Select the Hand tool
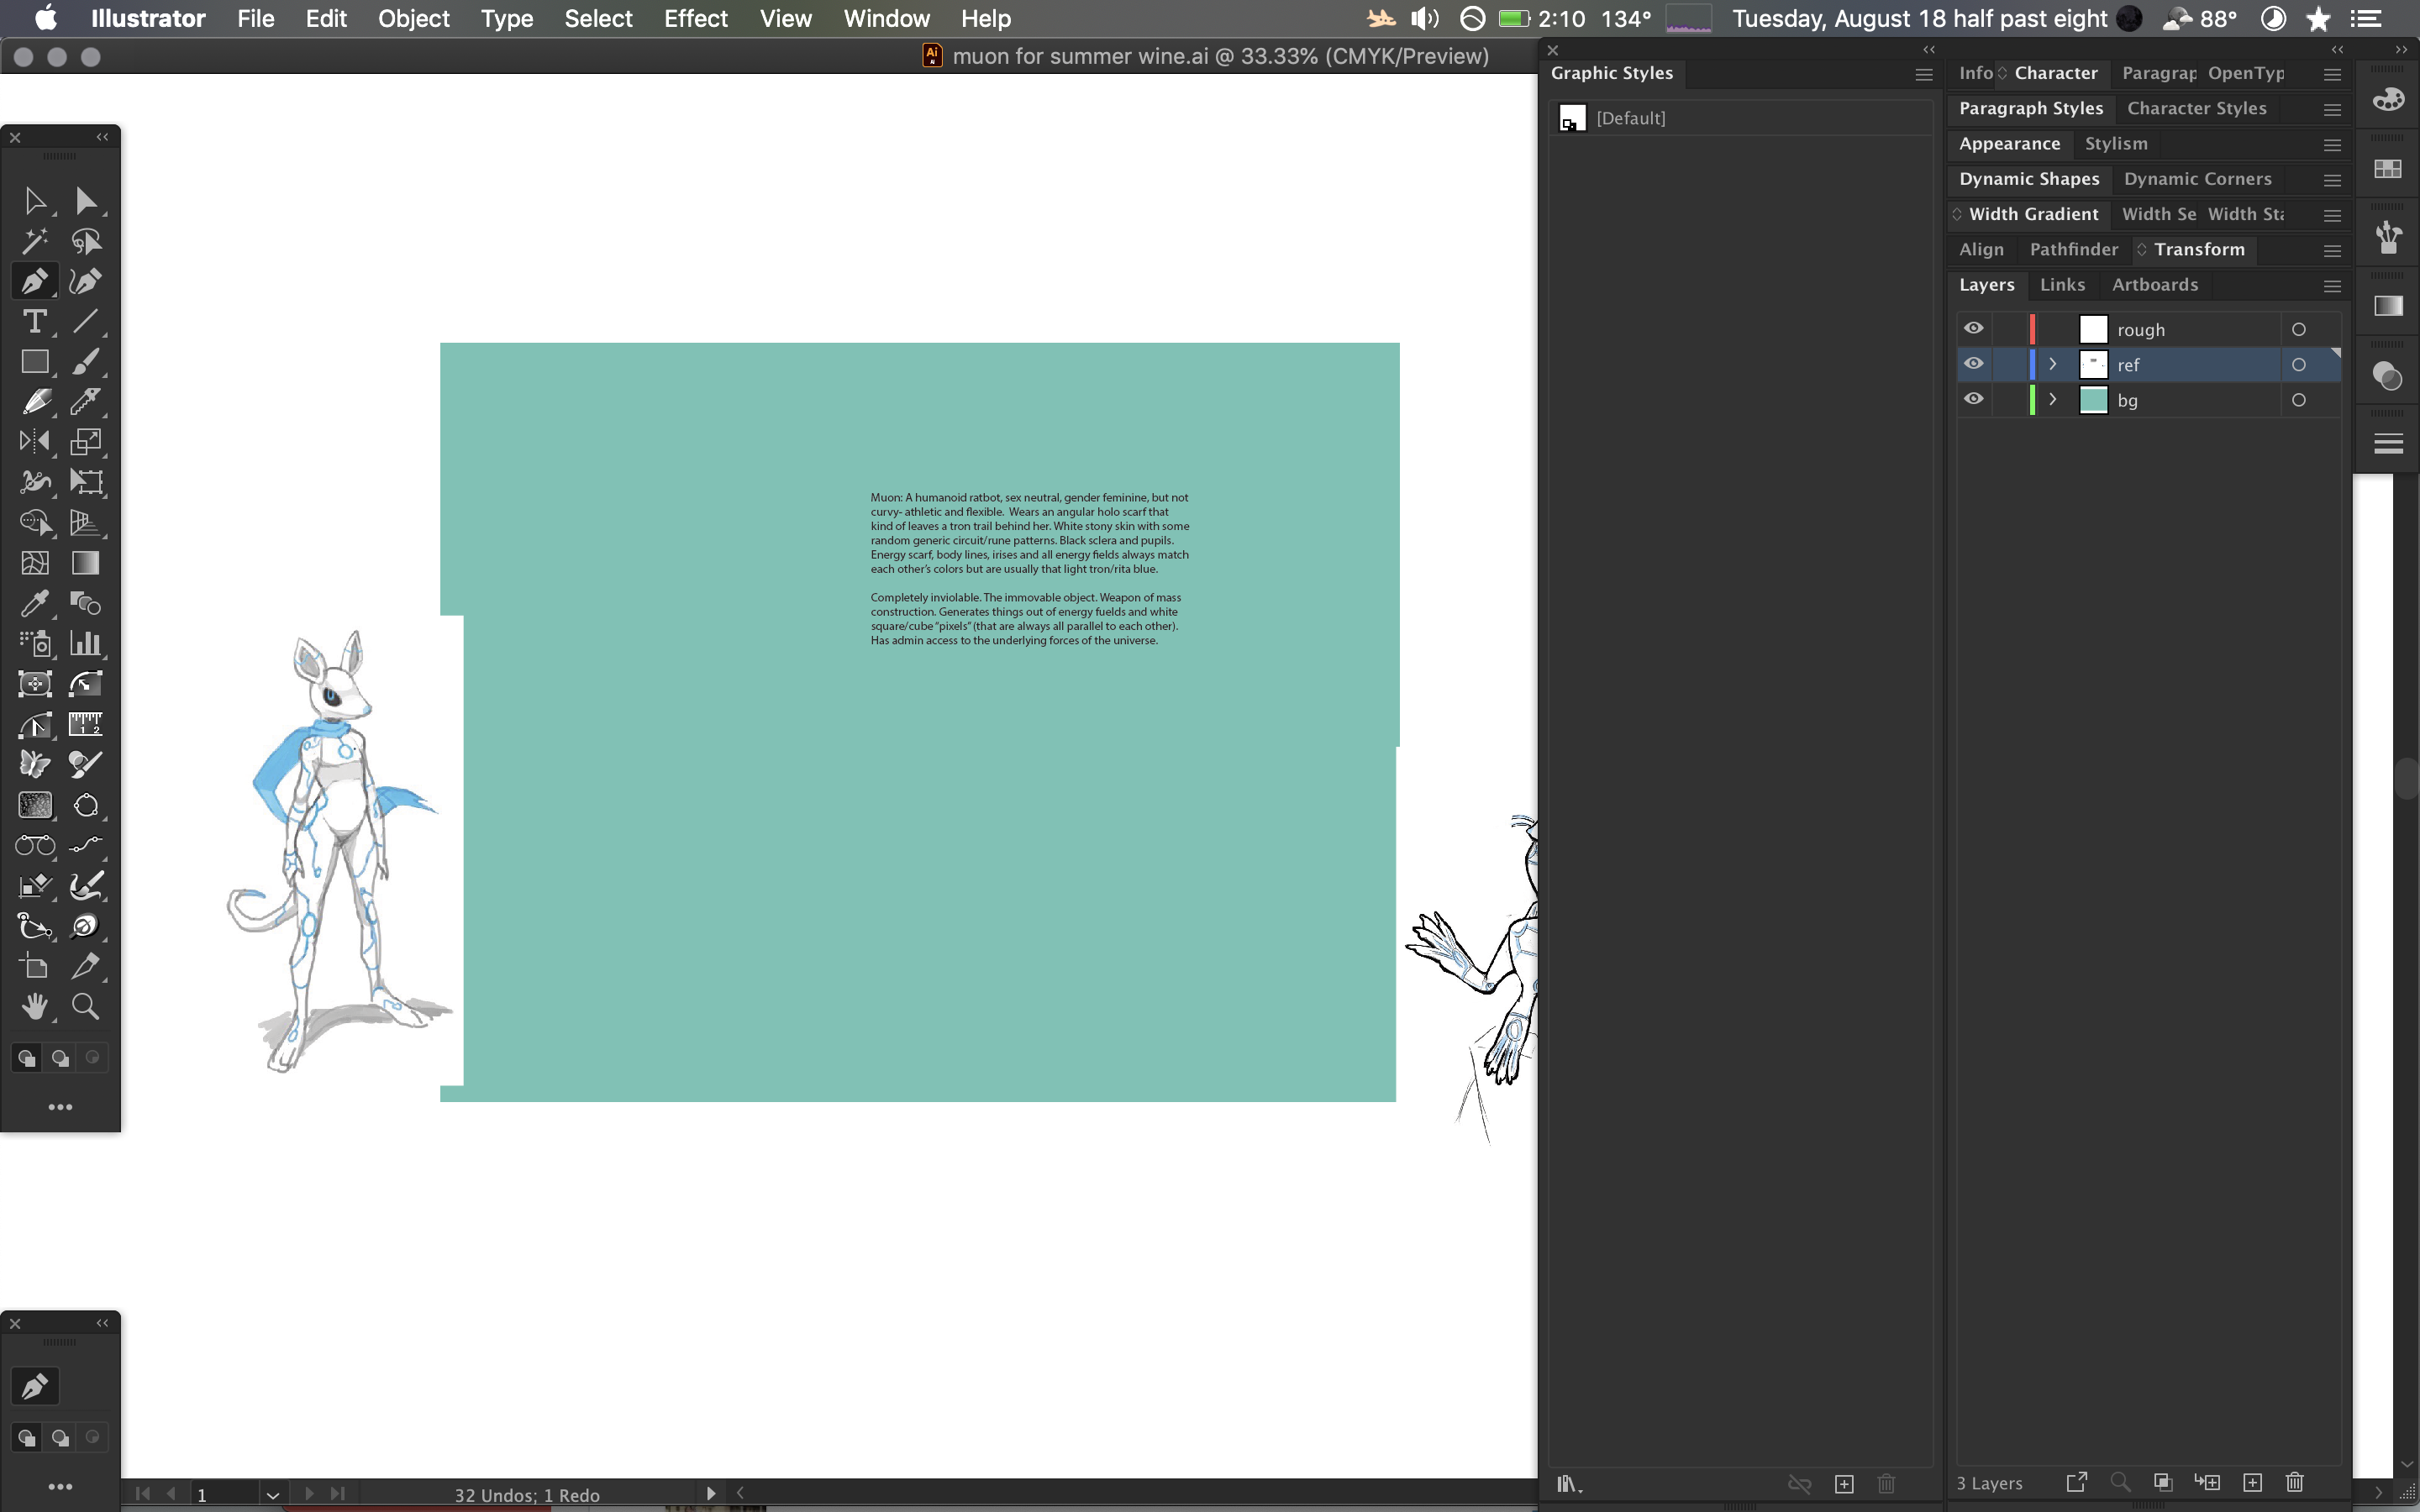Viewport: 2420px width, 1512px height. (35, 1006)
